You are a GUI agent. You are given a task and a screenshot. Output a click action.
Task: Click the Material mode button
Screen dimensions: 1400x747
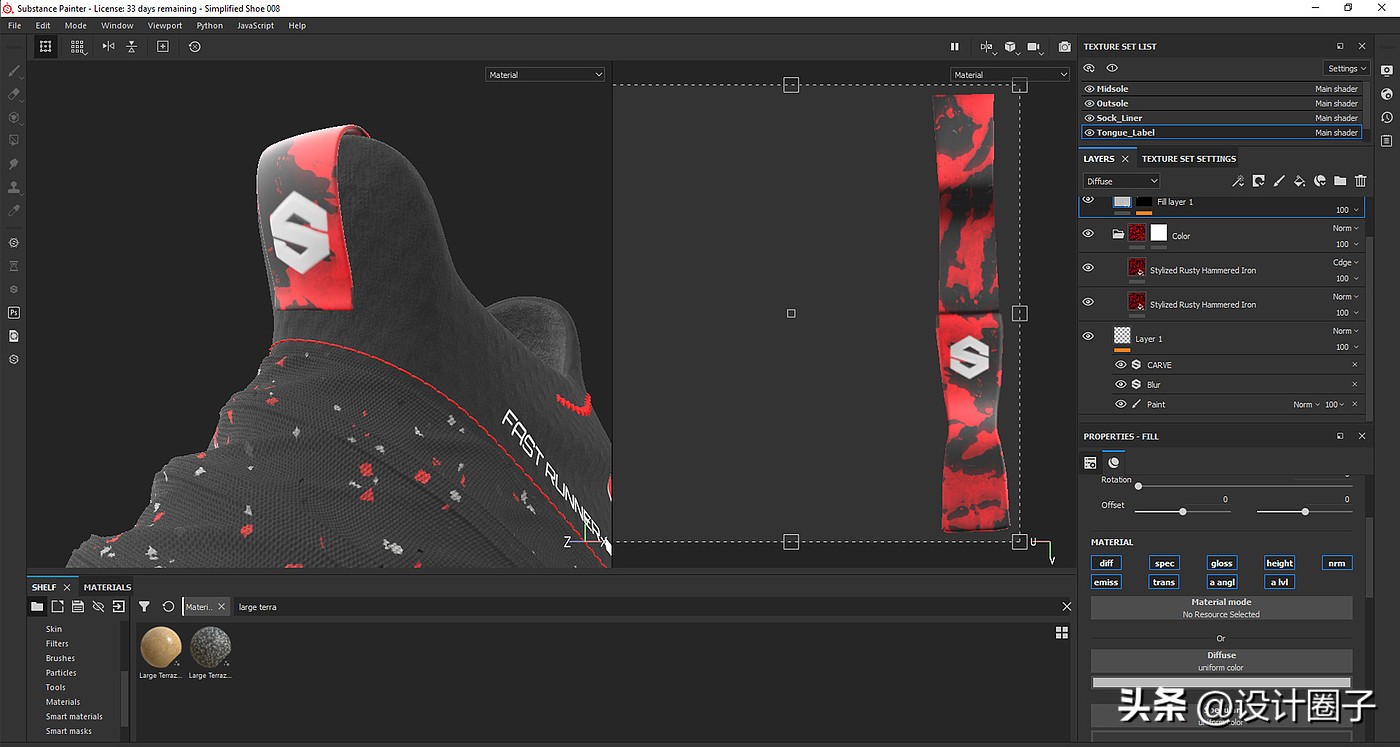pos(1221,607)
